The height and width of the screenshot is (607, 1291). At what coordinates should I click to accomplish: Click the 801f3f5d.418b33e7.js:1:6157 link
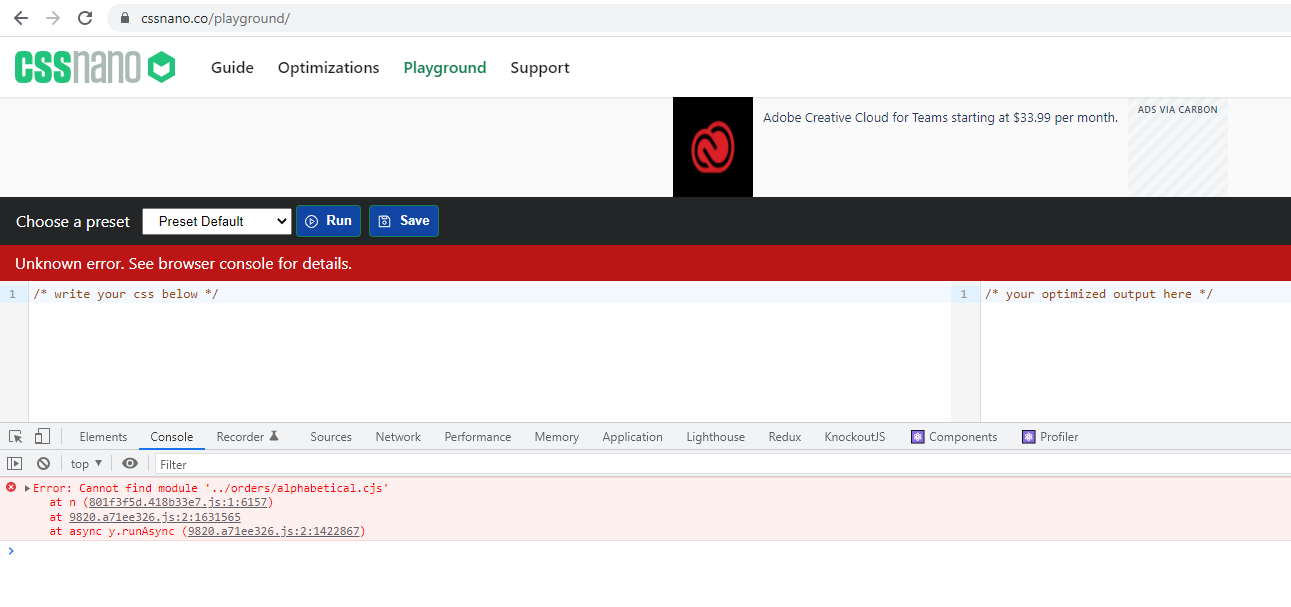click(177, 503)
